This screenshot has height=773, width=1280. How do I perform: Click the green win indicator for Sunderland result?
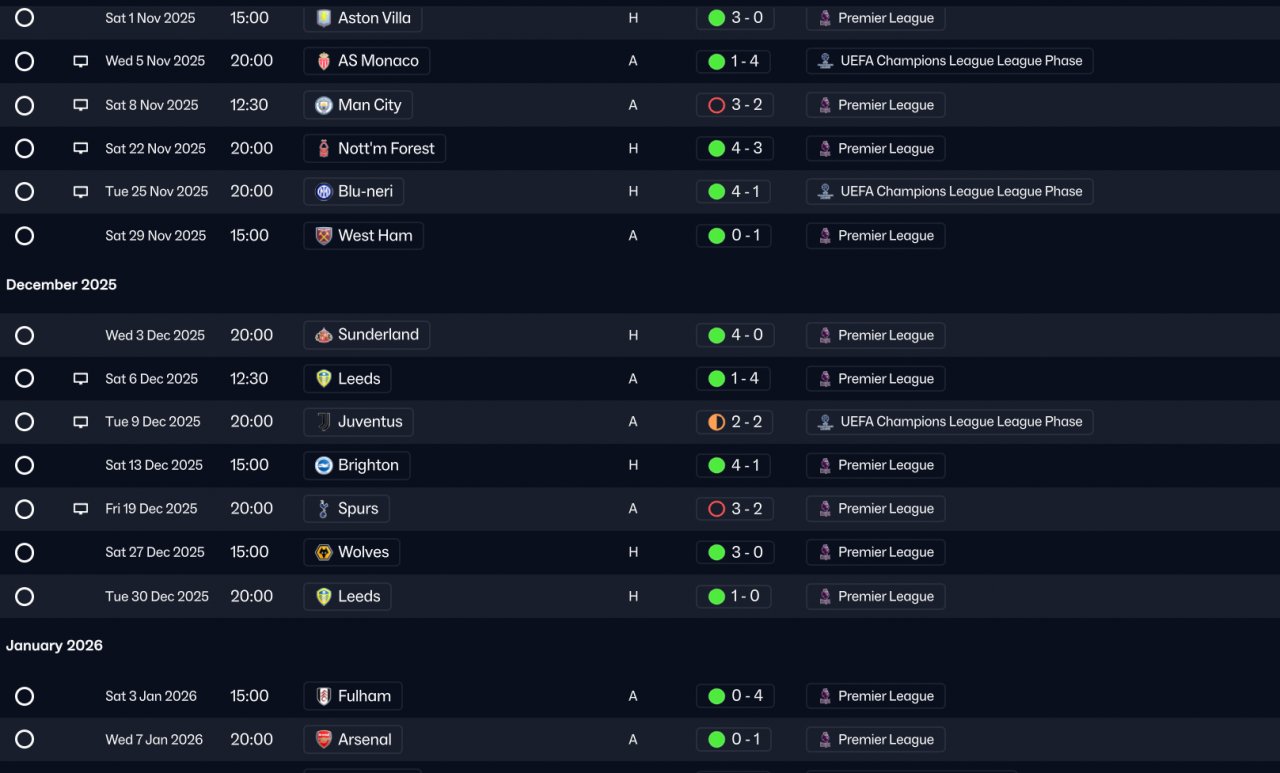coord(716,336)
